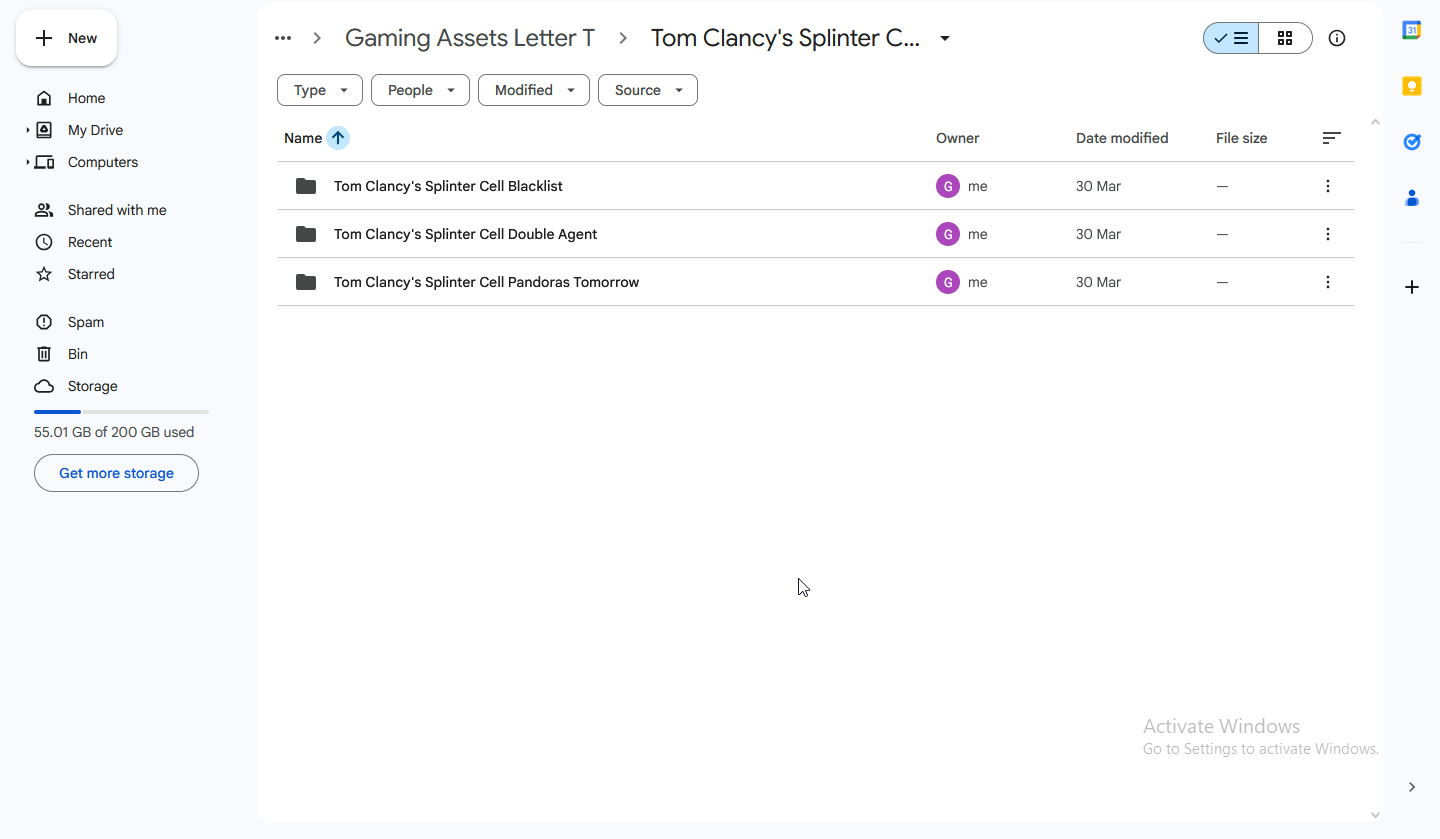The image size is (1440, 839).
Task: Hide the side panel with the chevron
Action: pos(1412,787)
